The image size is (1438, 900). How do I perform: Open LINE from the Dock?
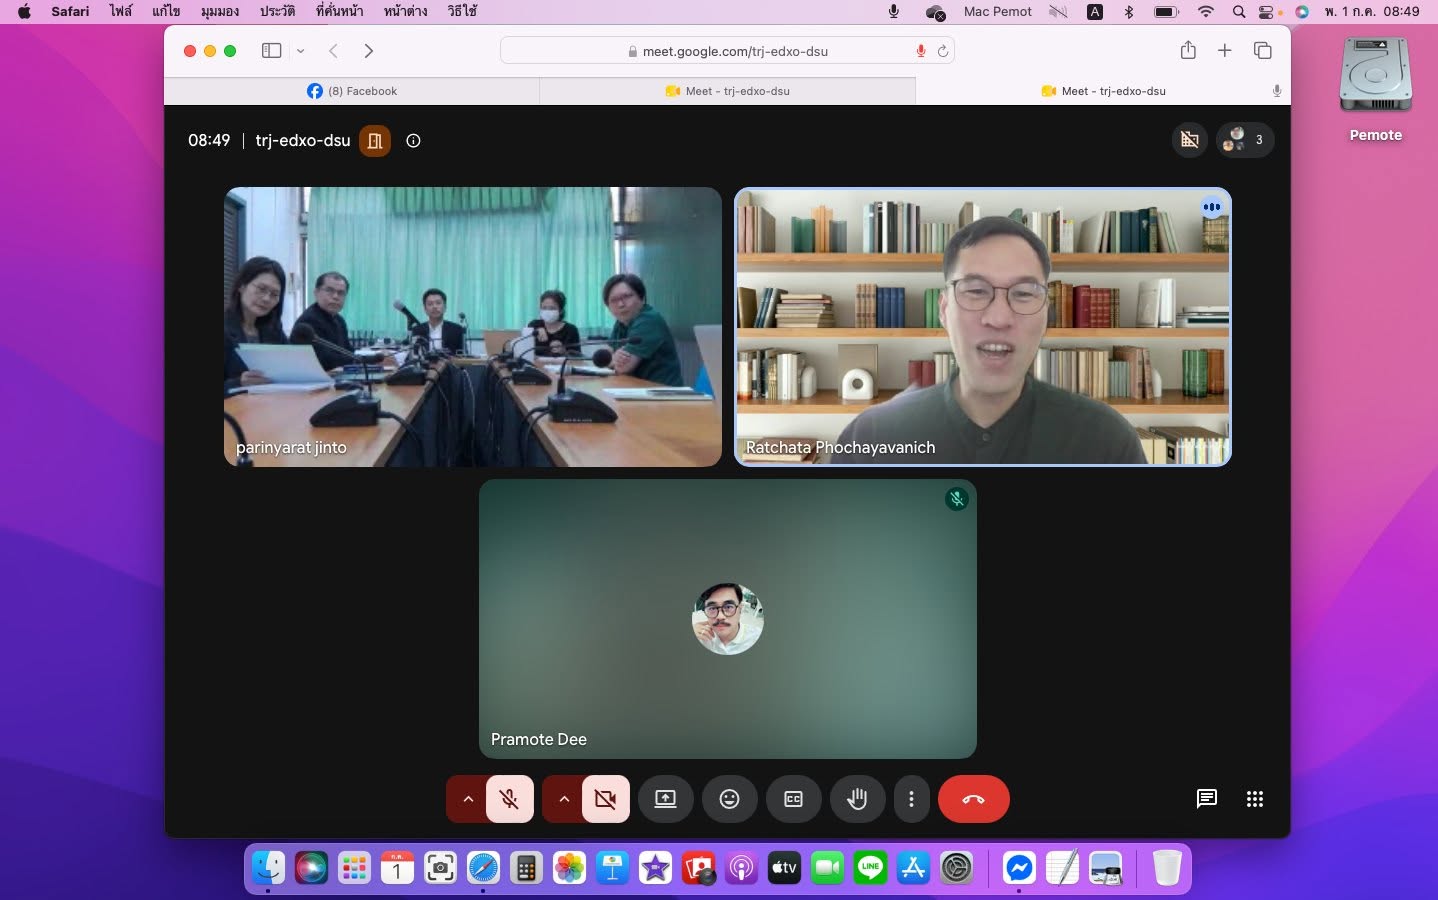point(870,867)
